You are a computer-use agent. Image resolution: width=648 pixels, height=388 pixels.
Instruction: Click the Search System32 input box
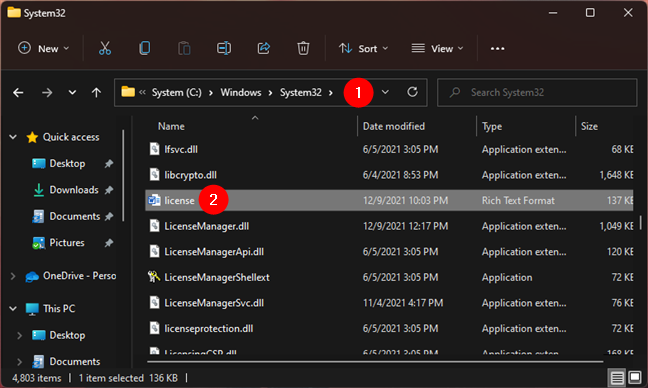[537, 92]
